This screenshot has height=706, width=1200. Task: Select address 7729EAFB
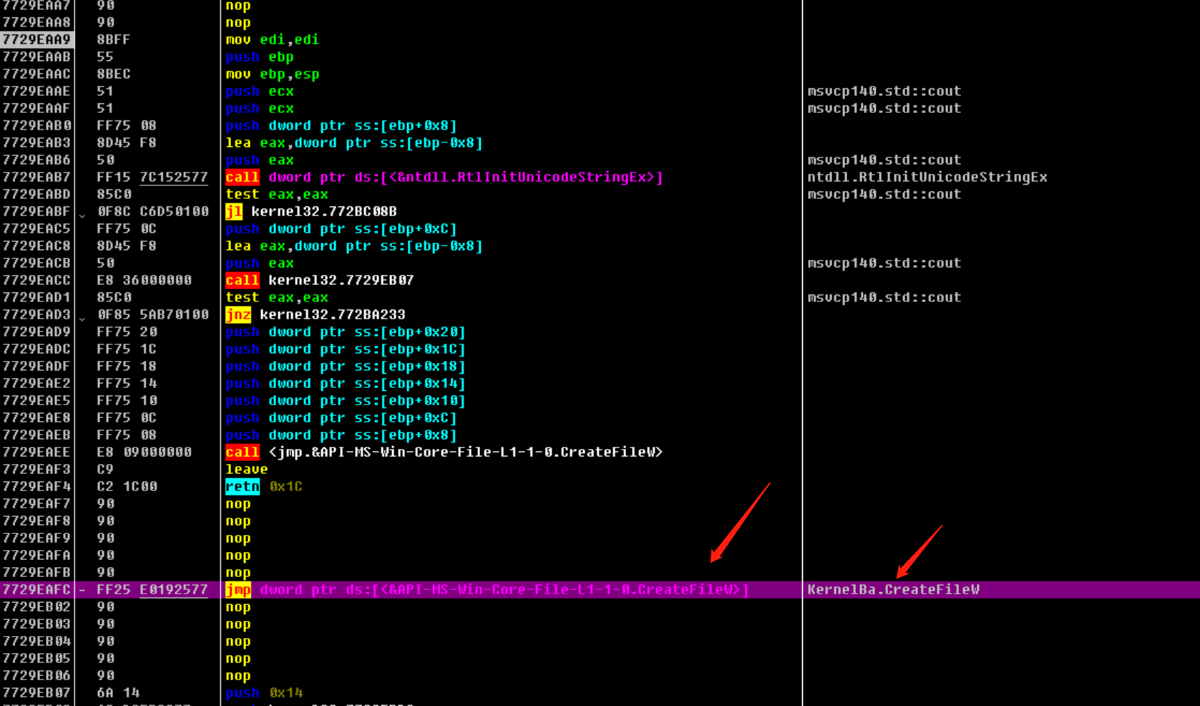(x=36, y=573)
